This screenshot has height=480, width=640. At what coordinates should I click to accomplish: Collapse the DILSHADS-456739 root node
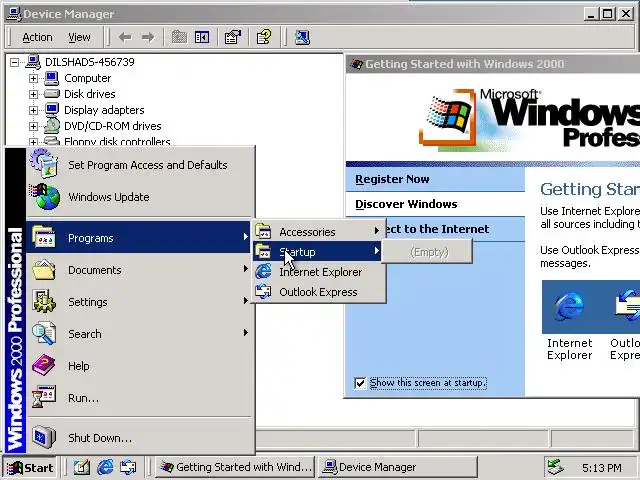(x=14, y=62)
